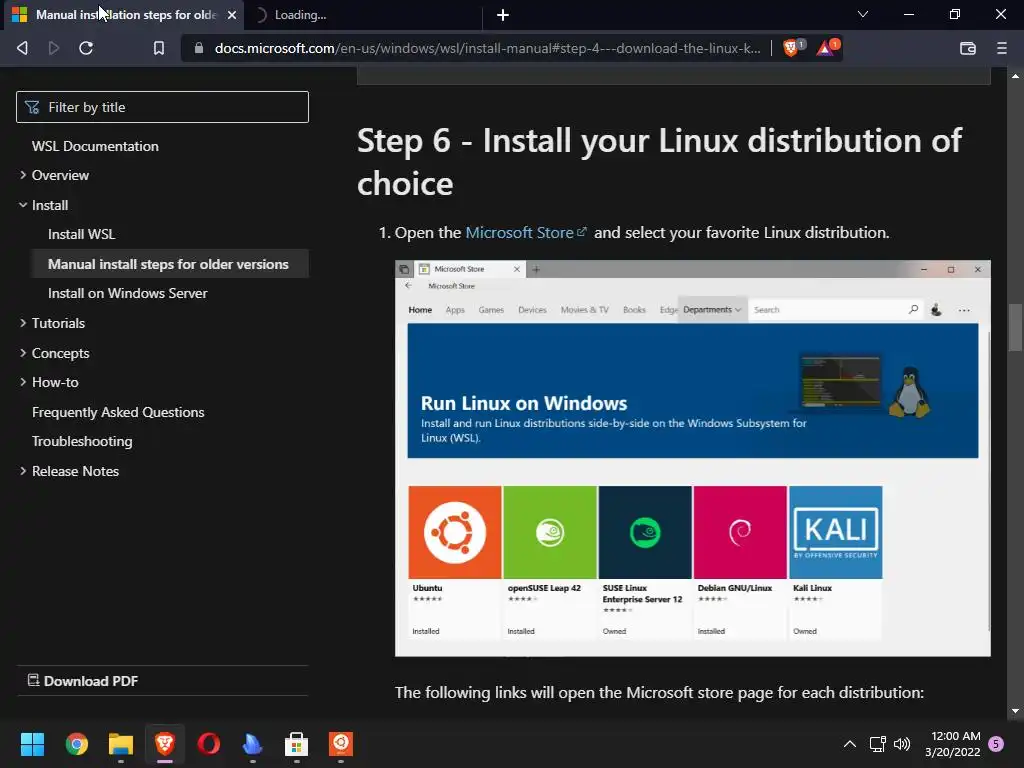Open Frequently Asked Questions
This screenshot has width=1024, height=768.
coord(118,412)
